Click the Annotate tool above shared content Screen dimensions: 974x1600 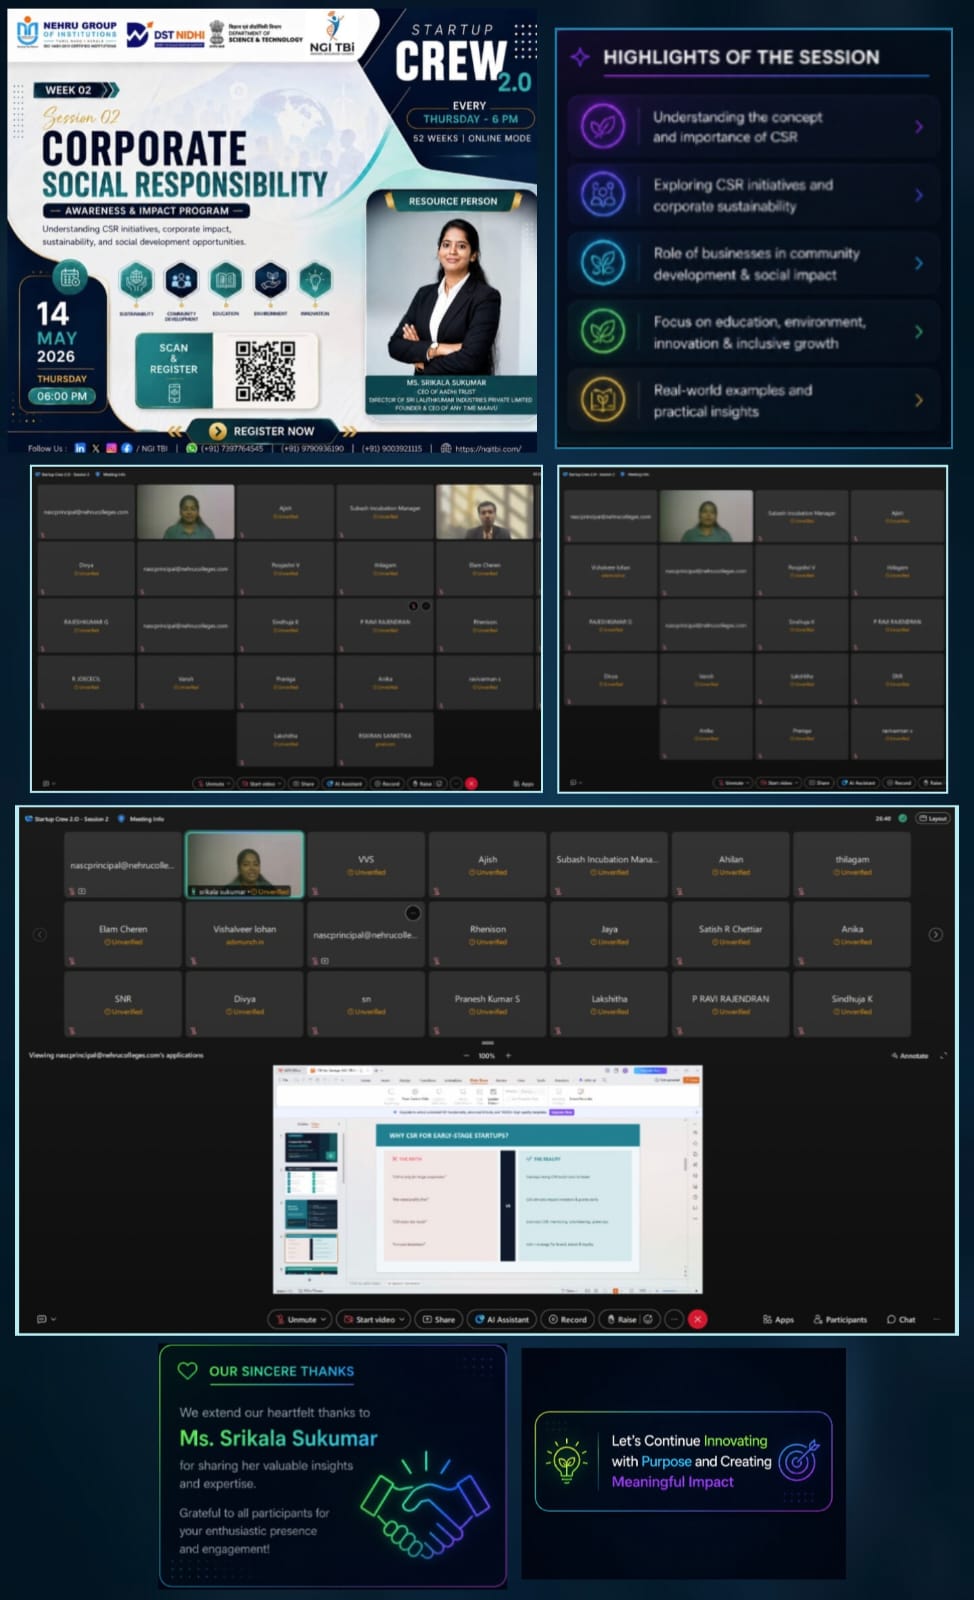[910, 1055]
